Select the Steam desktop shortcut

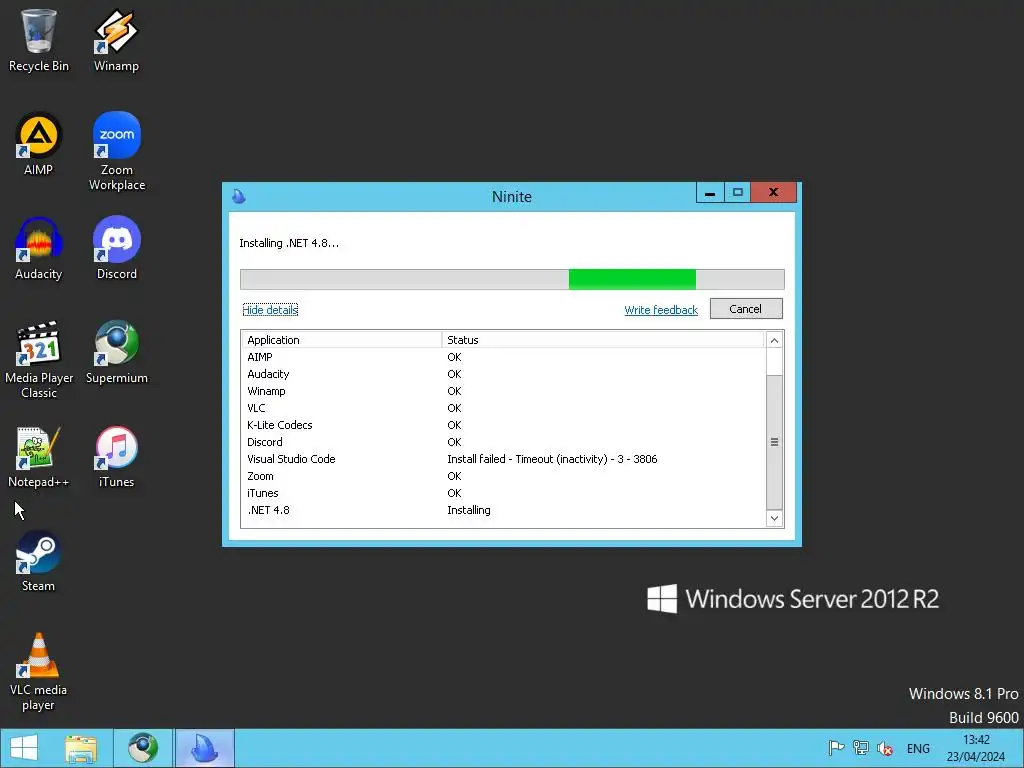tap(39, 561)
